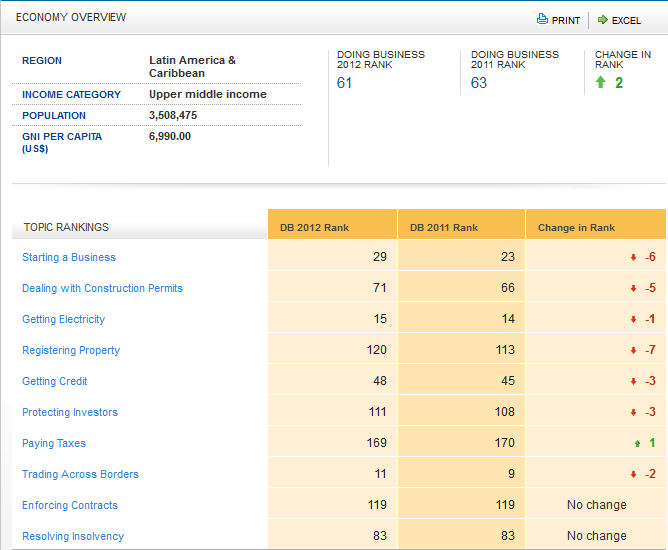Click the red down arrow in Registering Property row
668x550 pixels.
pos(633,351)
